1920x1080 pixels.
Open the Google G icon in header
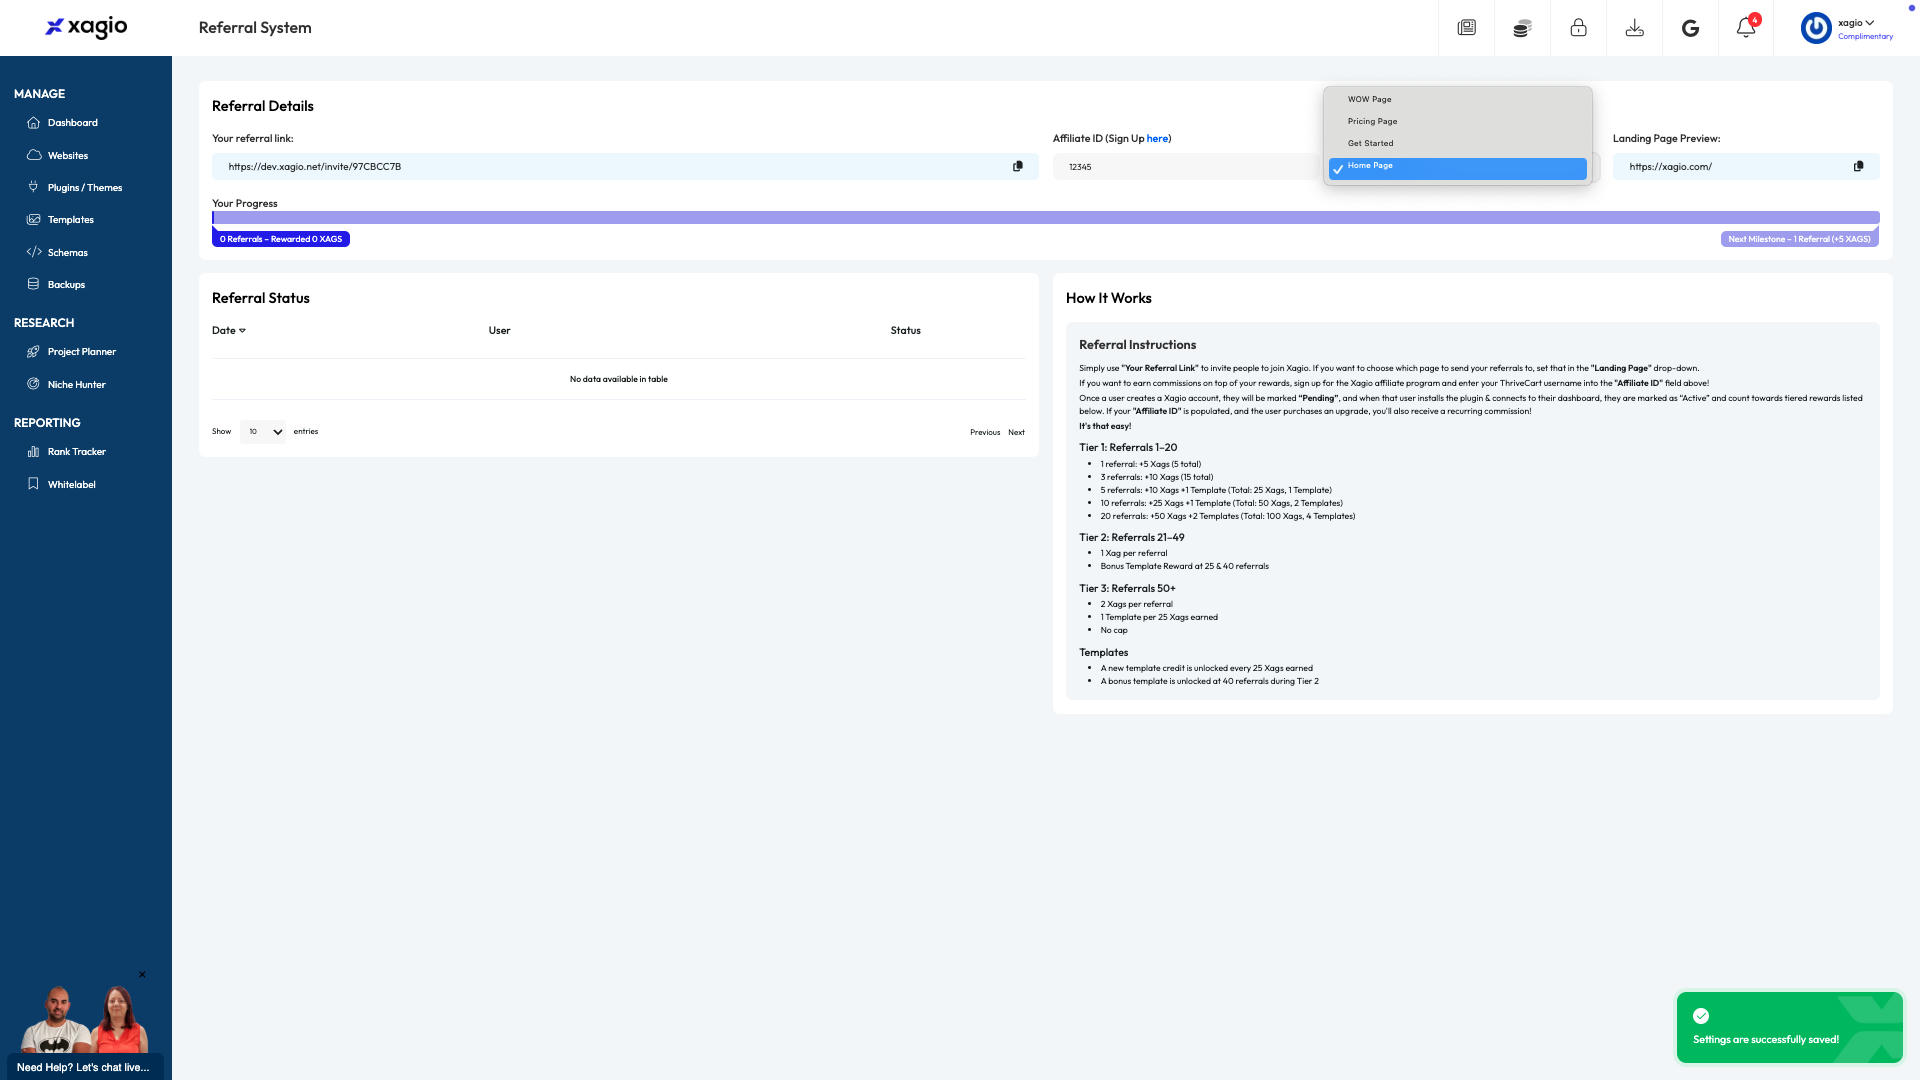tap(1690, 28)
